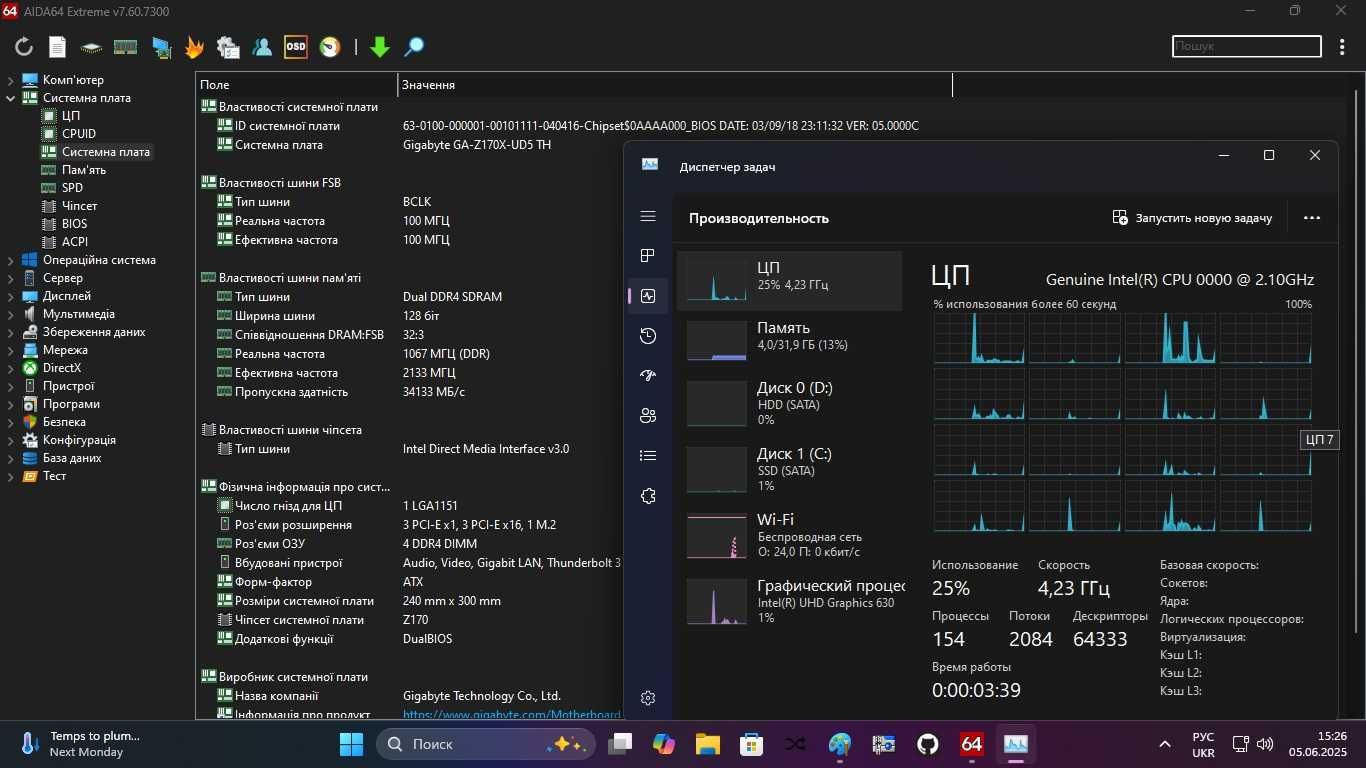
Task: Click the network audit computer icon in toolbar
Action: [160, 47]
